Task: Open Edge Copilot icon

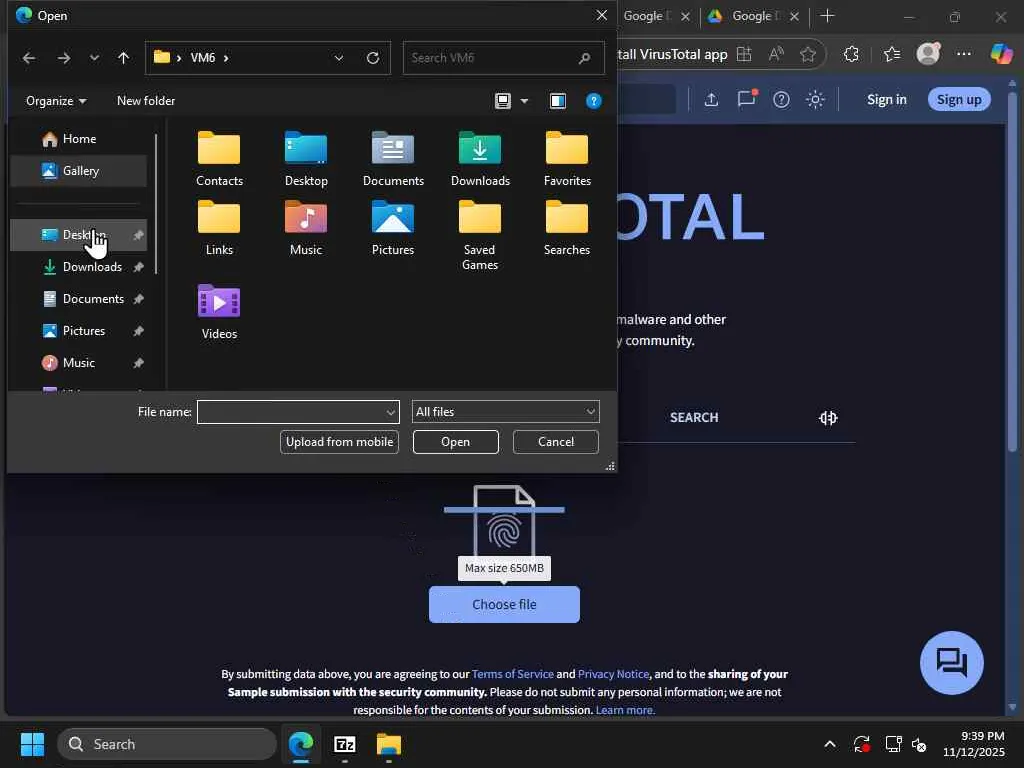Action: coord(1001,54)
